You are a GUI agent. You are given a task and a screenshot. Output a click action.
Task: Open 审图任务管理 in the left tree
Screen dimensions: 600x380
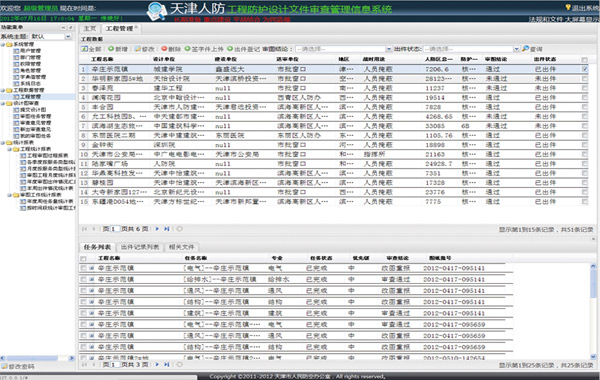tap(36, 116)
